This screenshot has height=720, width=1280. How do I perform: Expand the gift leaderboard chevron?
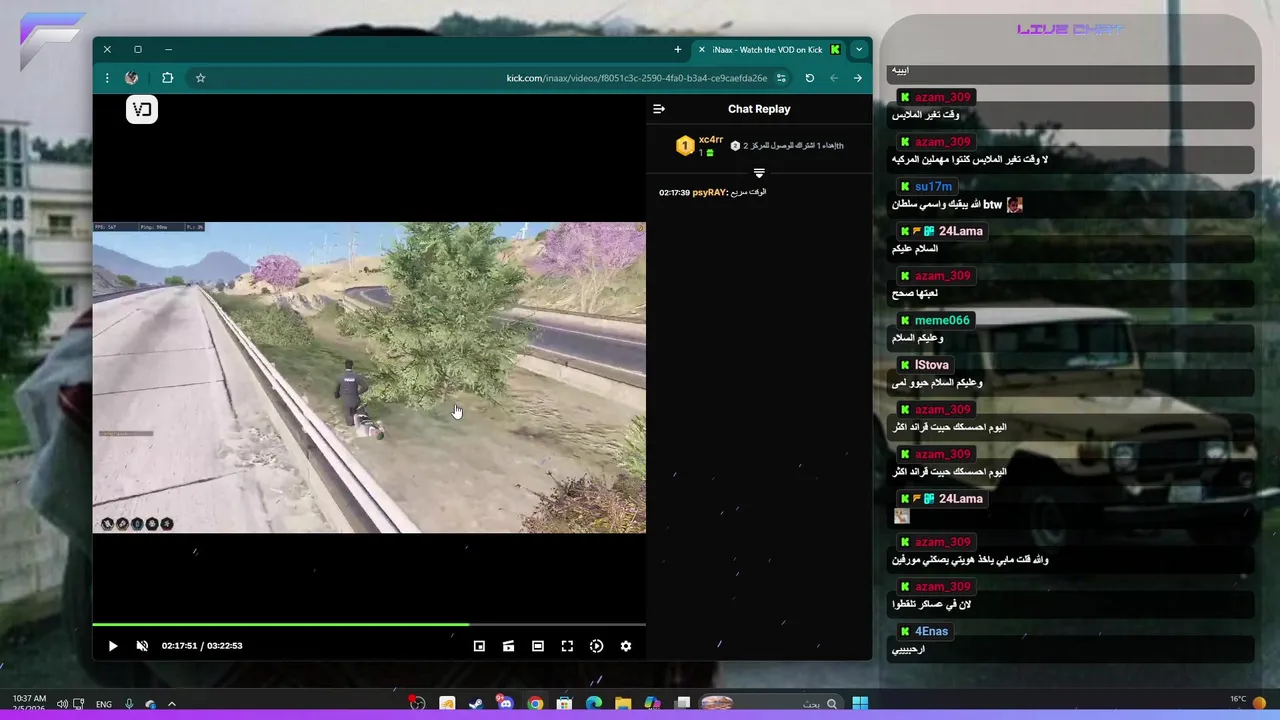[x=759, y=173]
